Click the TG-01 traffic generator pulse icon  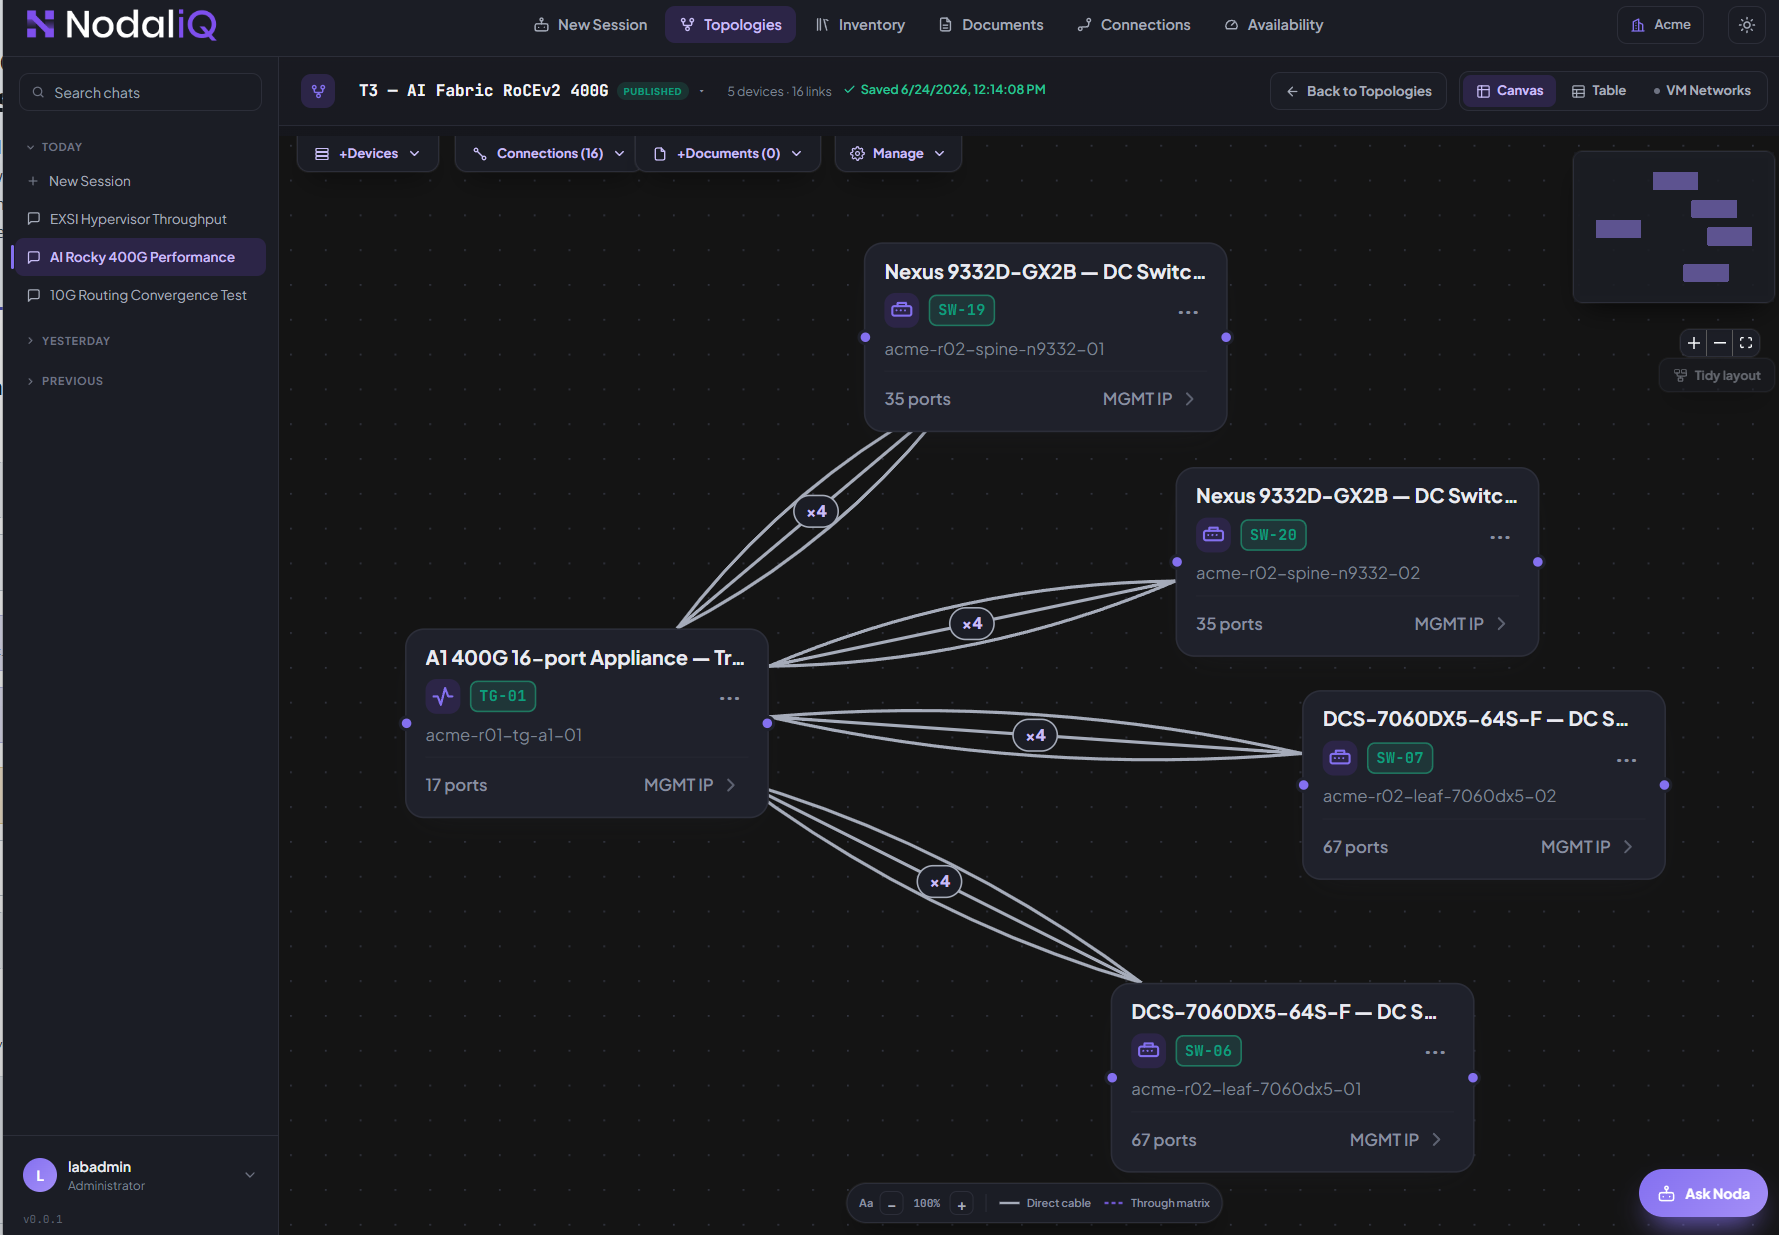(443, 696)
